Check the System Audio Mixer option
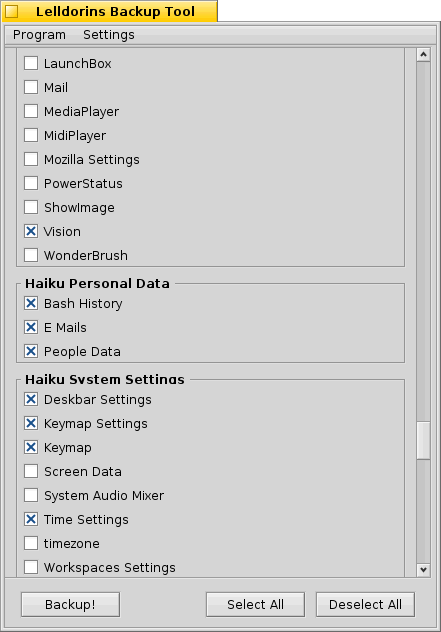Viewport: 441px width, 632px height. click(31, 495)
